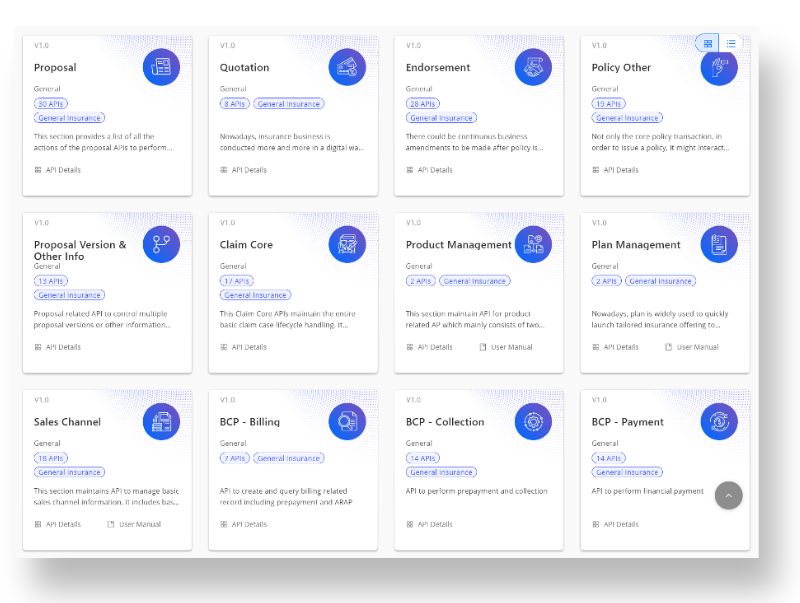
Task: Click the Product Management card icon
Action: point(534,244)
